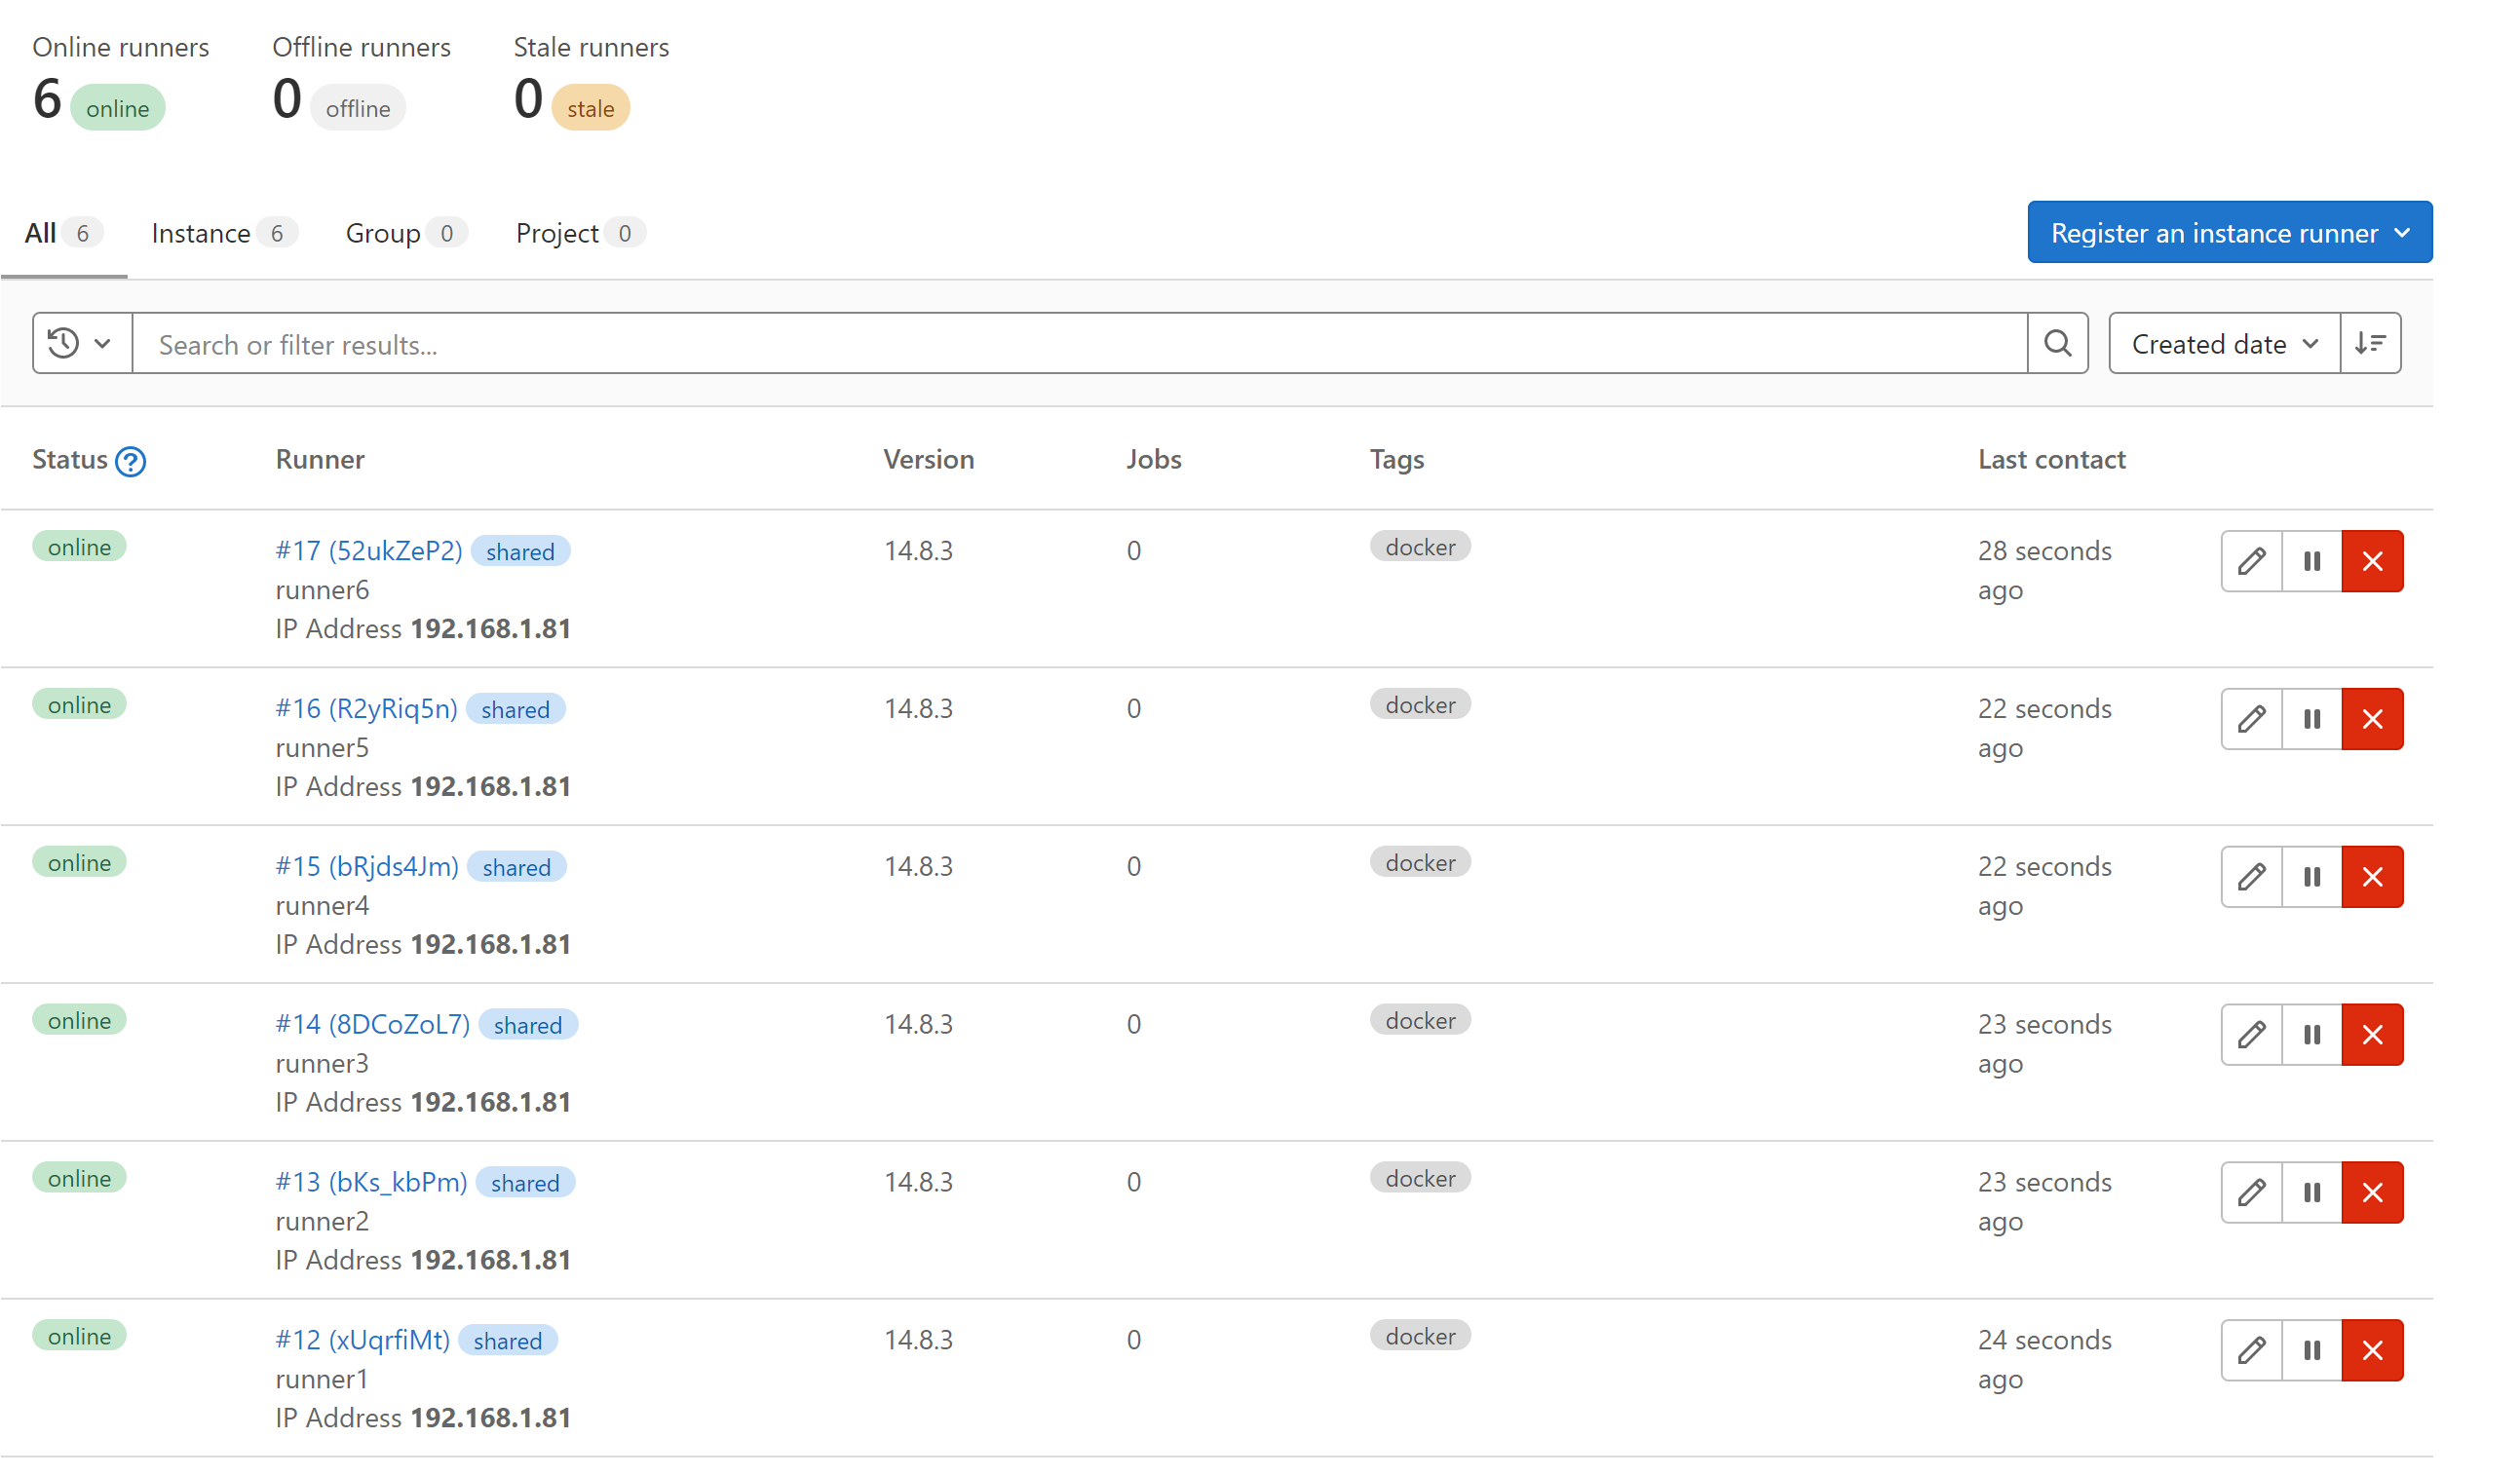
Task: Edit runner6 with the pencil icon
Action: pyautogui.click(x=2251, y=561)
